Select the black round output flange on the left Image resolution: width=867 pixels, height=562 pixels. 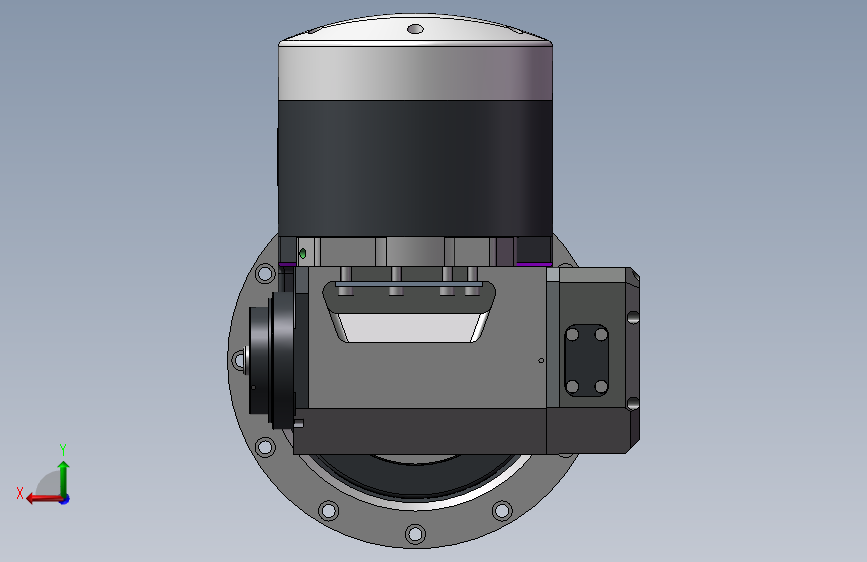tap(272, 360)
